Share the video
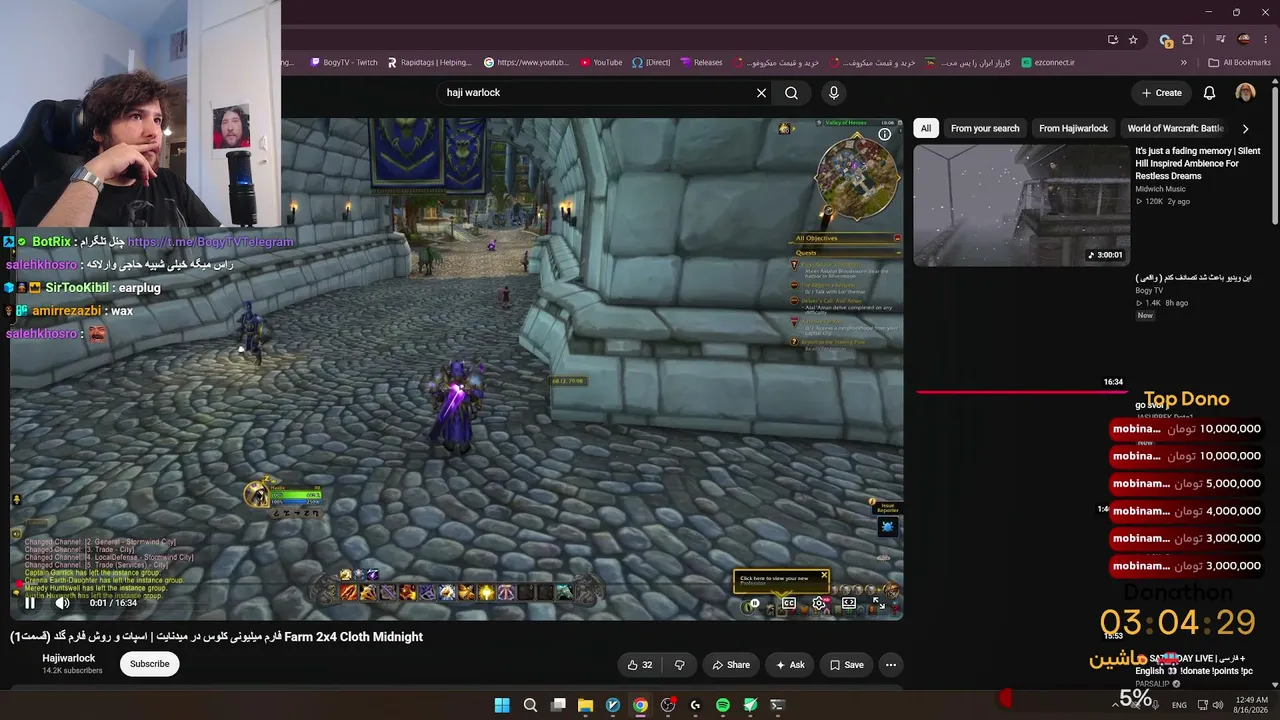Screen dimensions: 1280x720 pos(731,665)
